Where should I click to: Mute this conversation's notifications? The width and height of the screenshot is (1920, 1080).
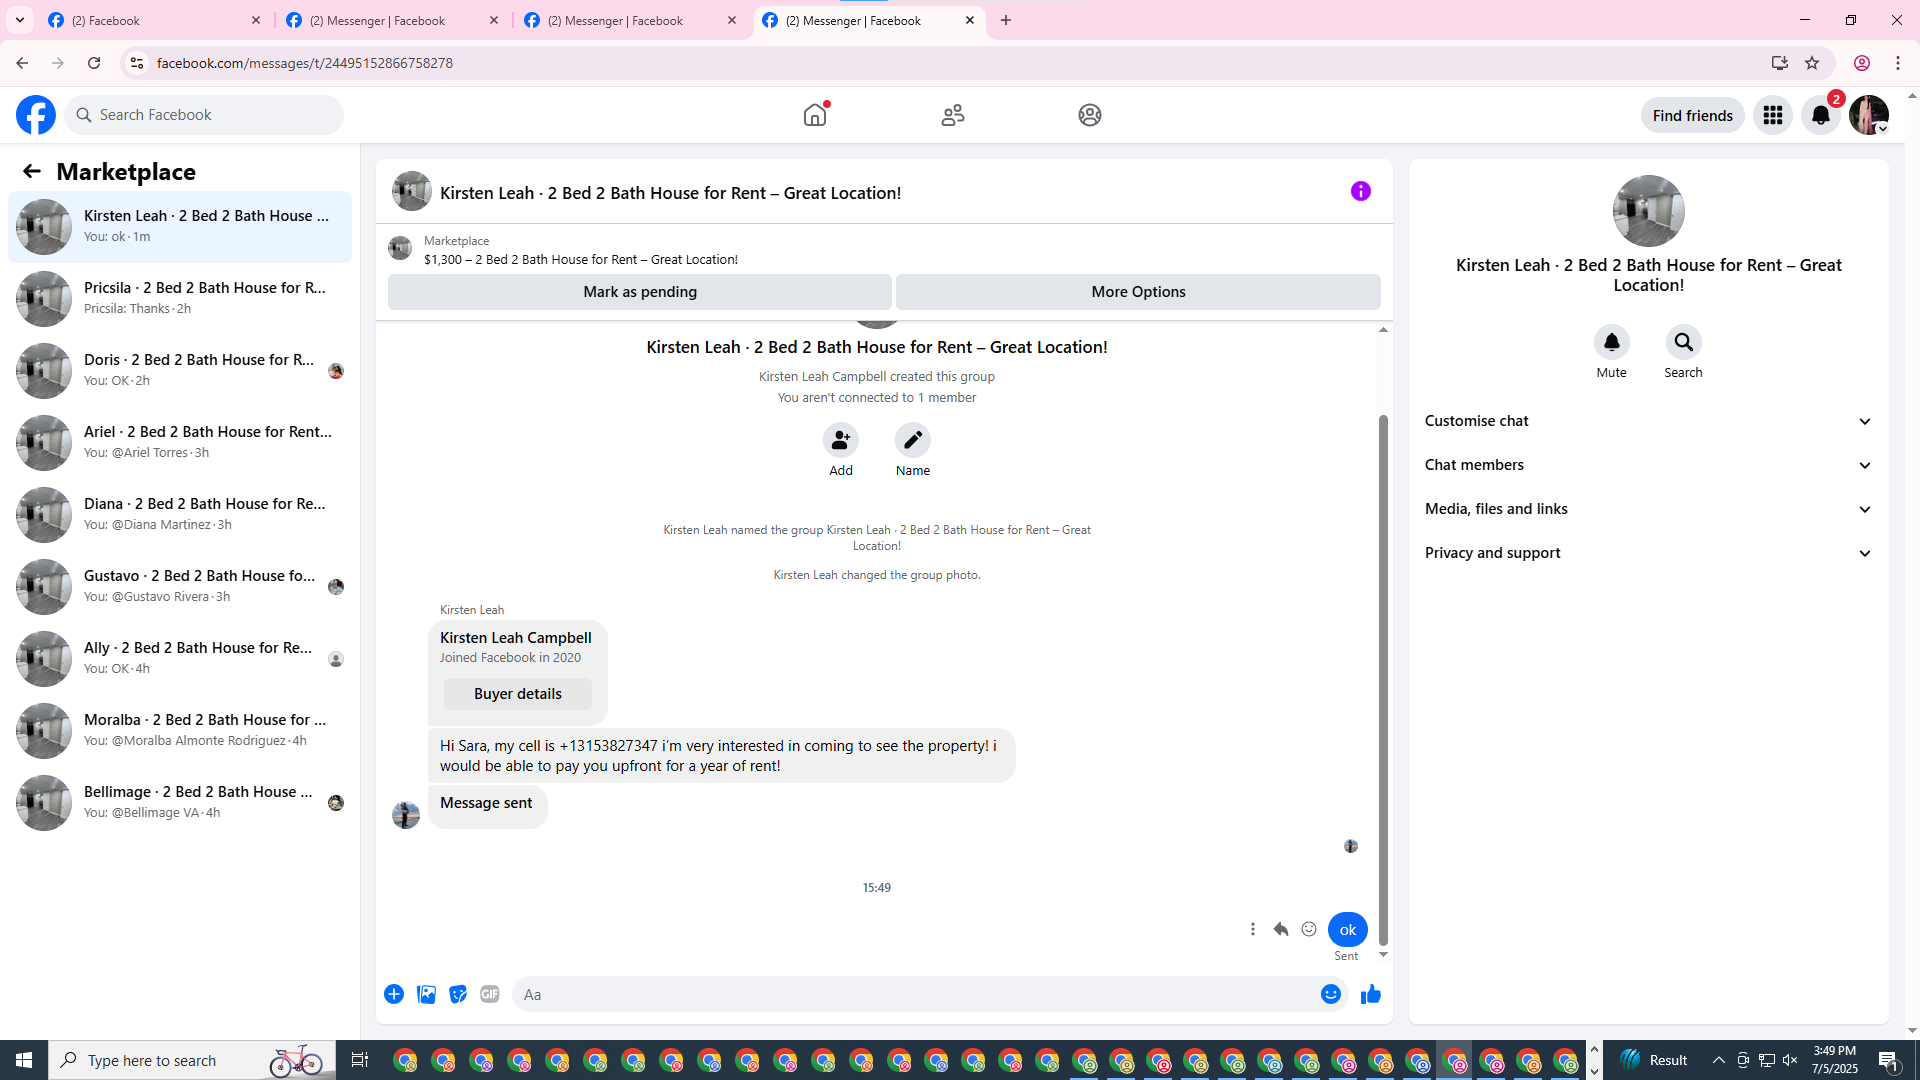(x=1611, y=343)
